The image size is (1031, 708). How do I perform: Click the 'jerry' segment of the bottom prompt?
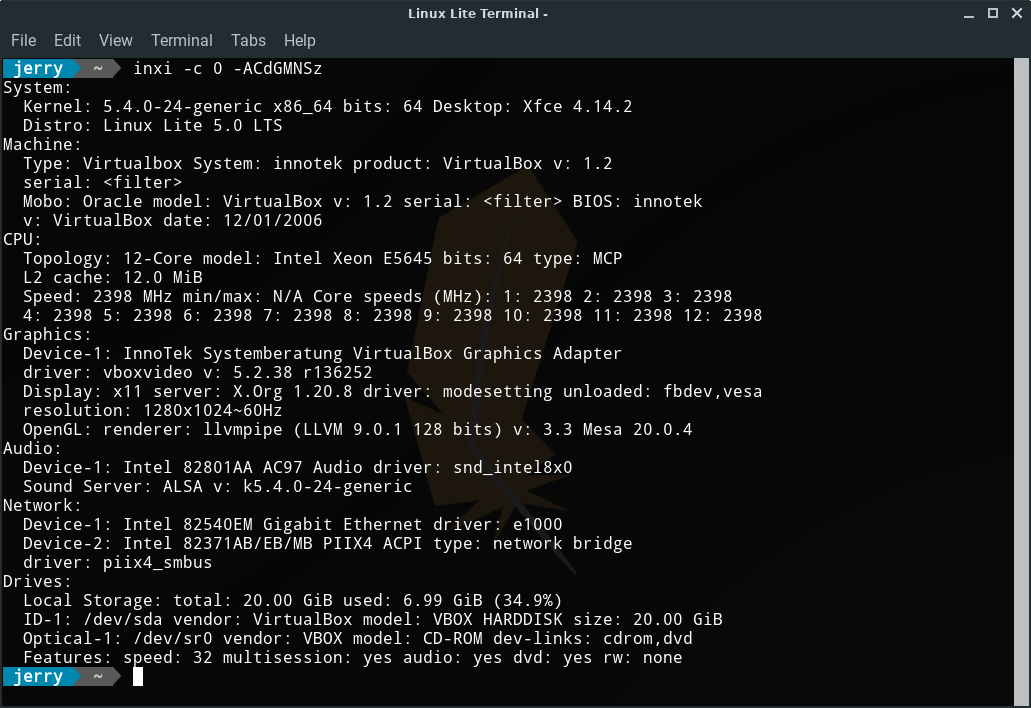tap(38, 677)
